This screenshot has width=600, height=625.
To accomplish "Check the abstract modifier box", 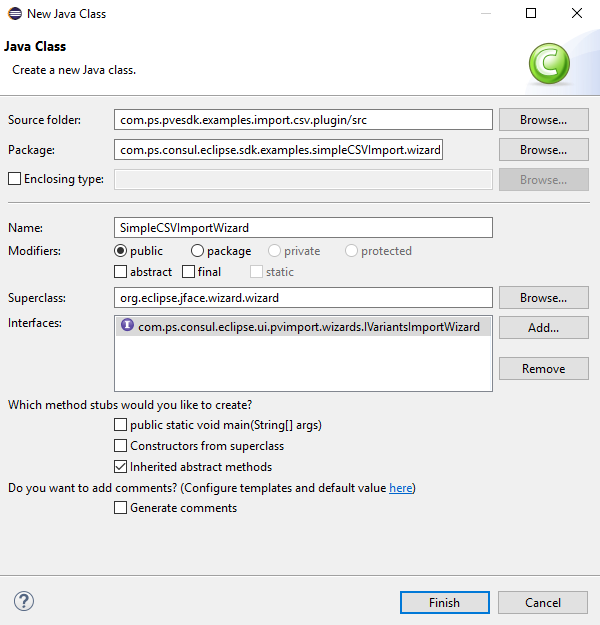I will 121,271.
